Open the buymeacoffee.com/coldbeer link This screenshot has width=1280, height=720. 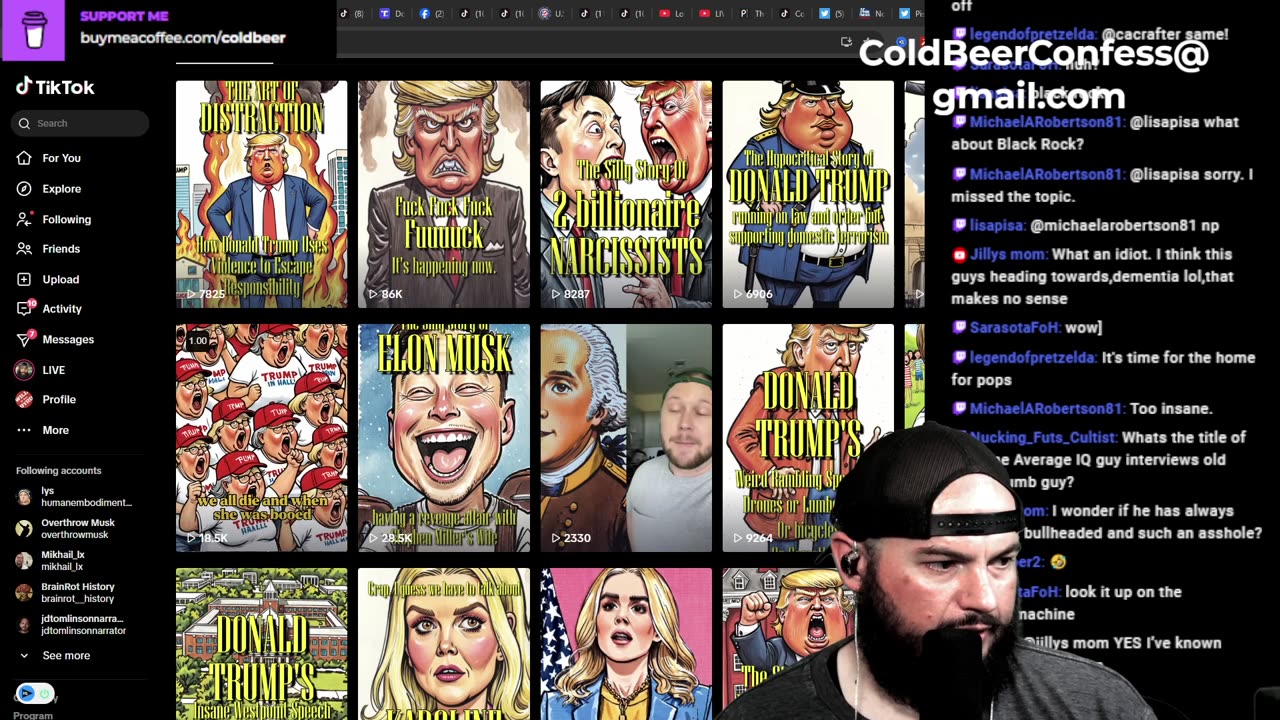pos(183,38)
